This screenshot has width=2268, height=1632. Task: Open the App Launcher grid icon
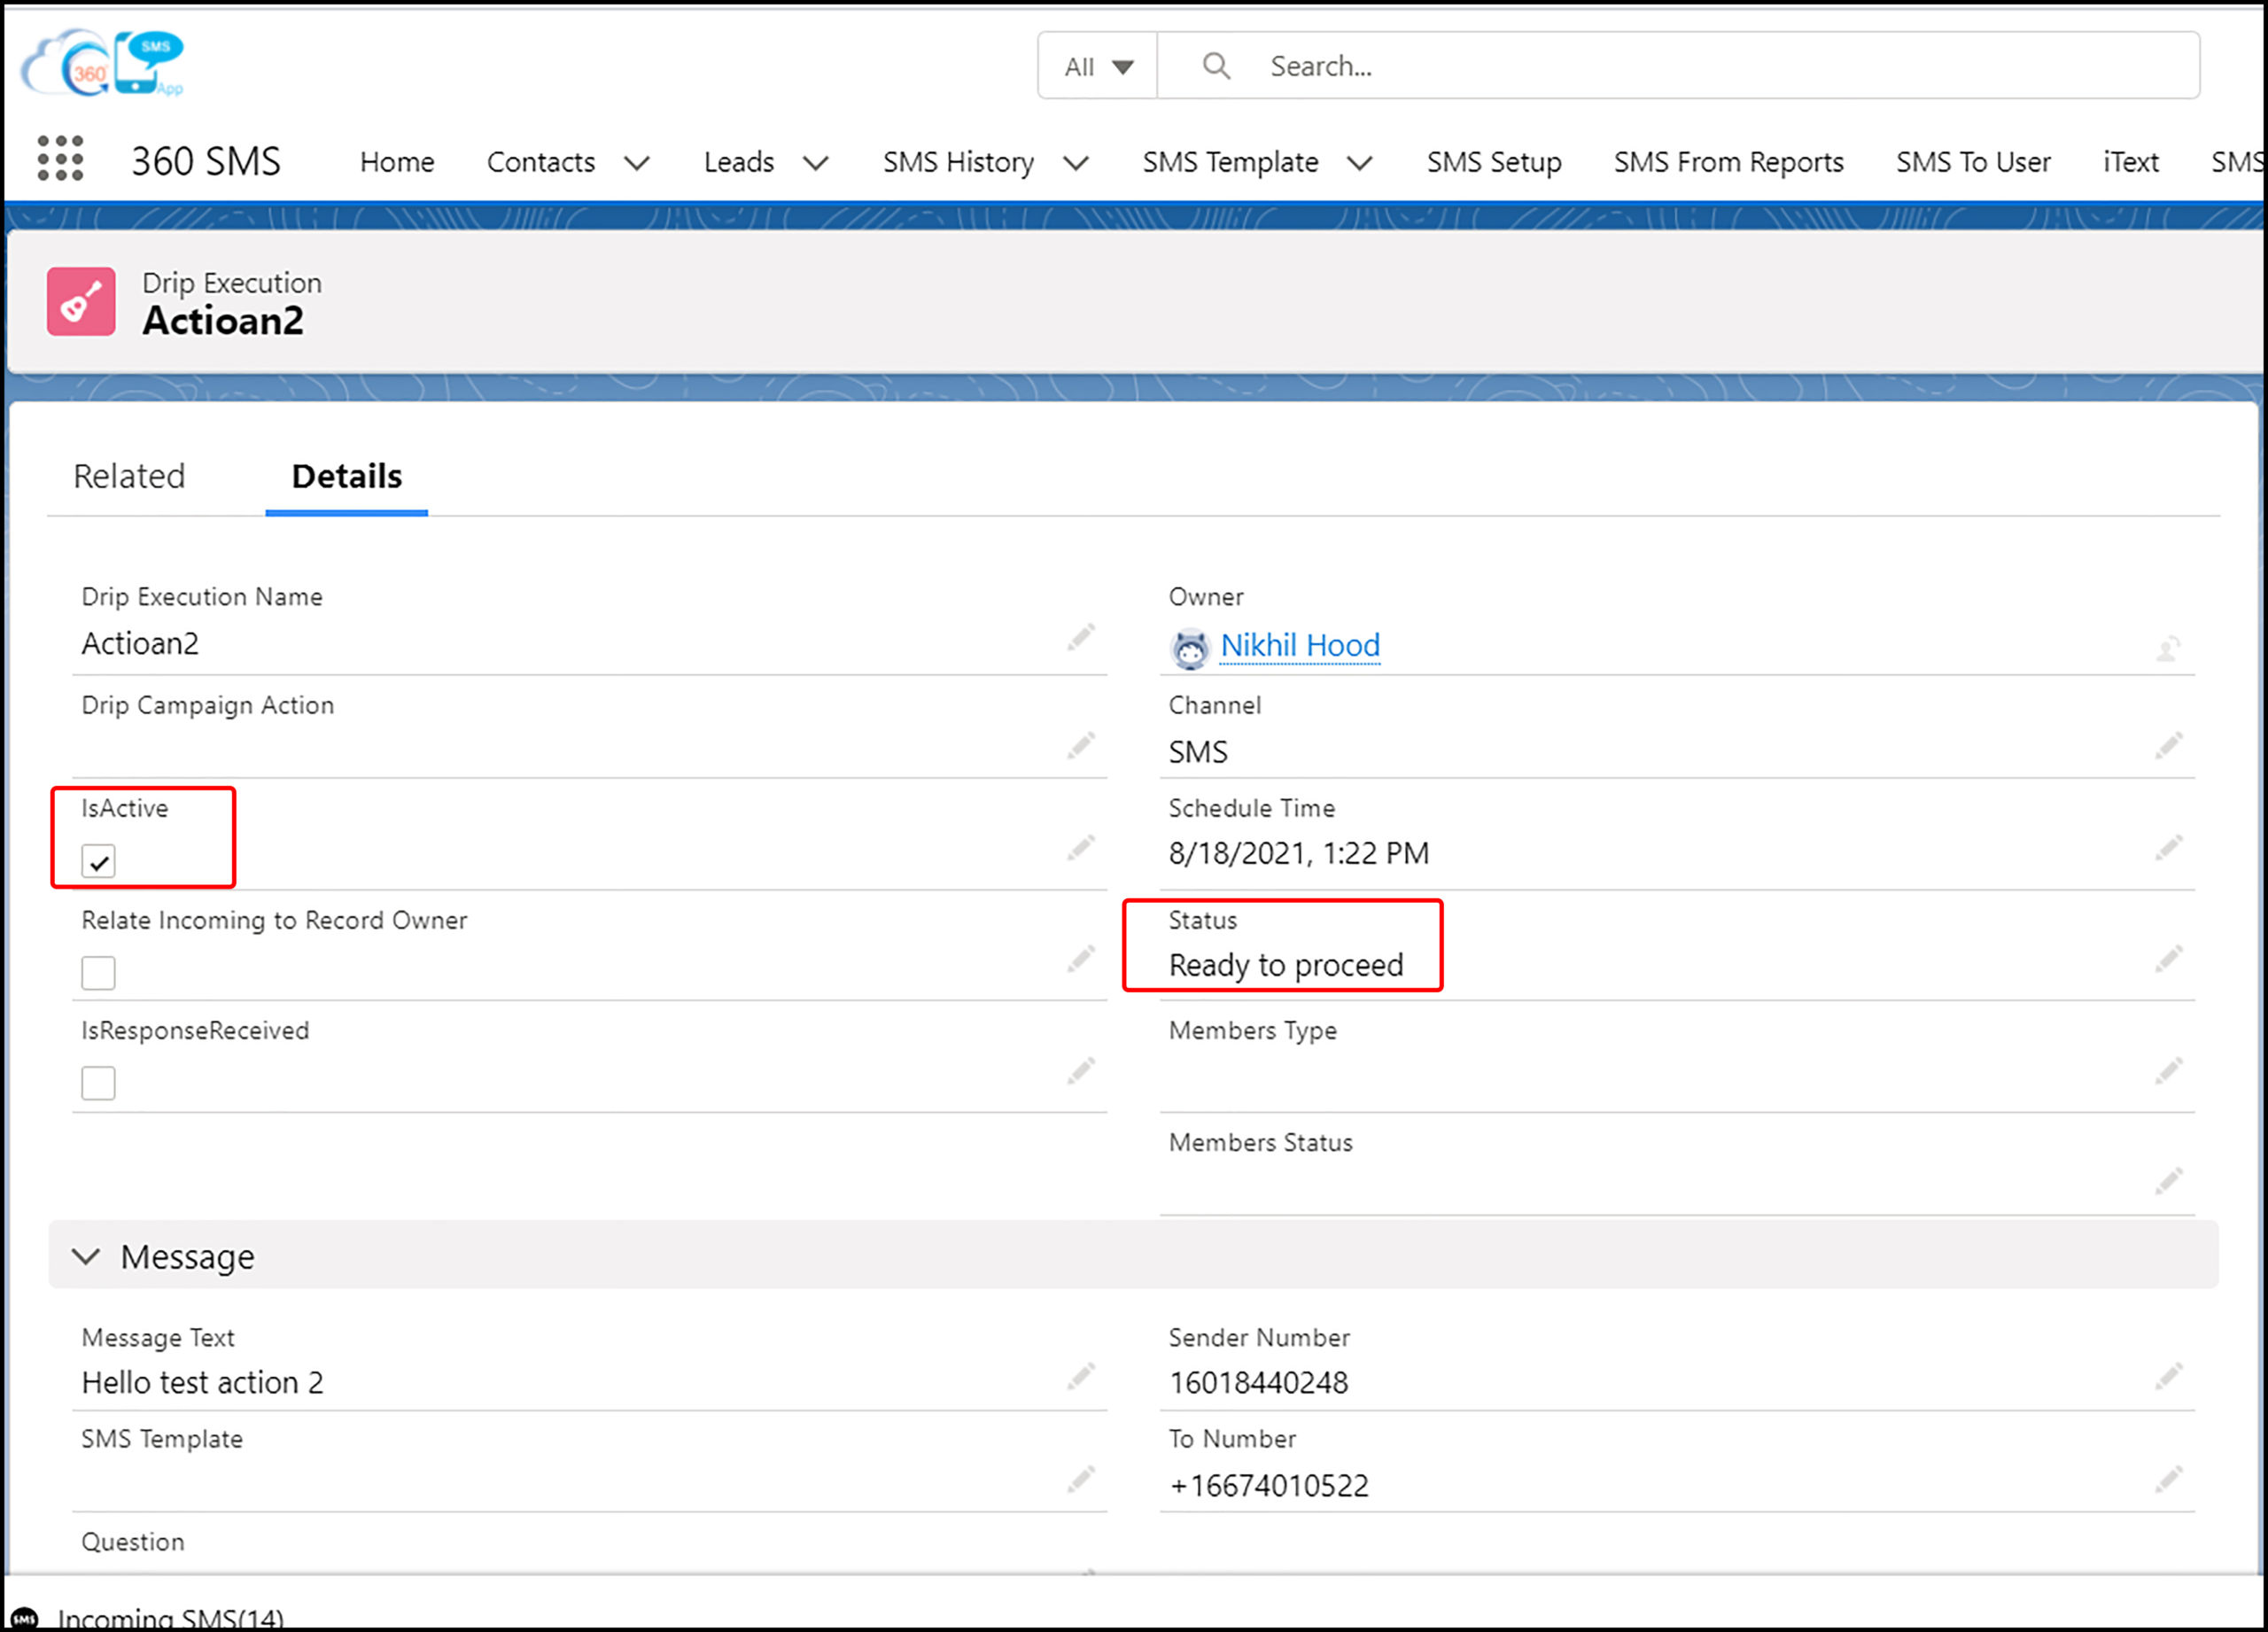pos(60,158)
